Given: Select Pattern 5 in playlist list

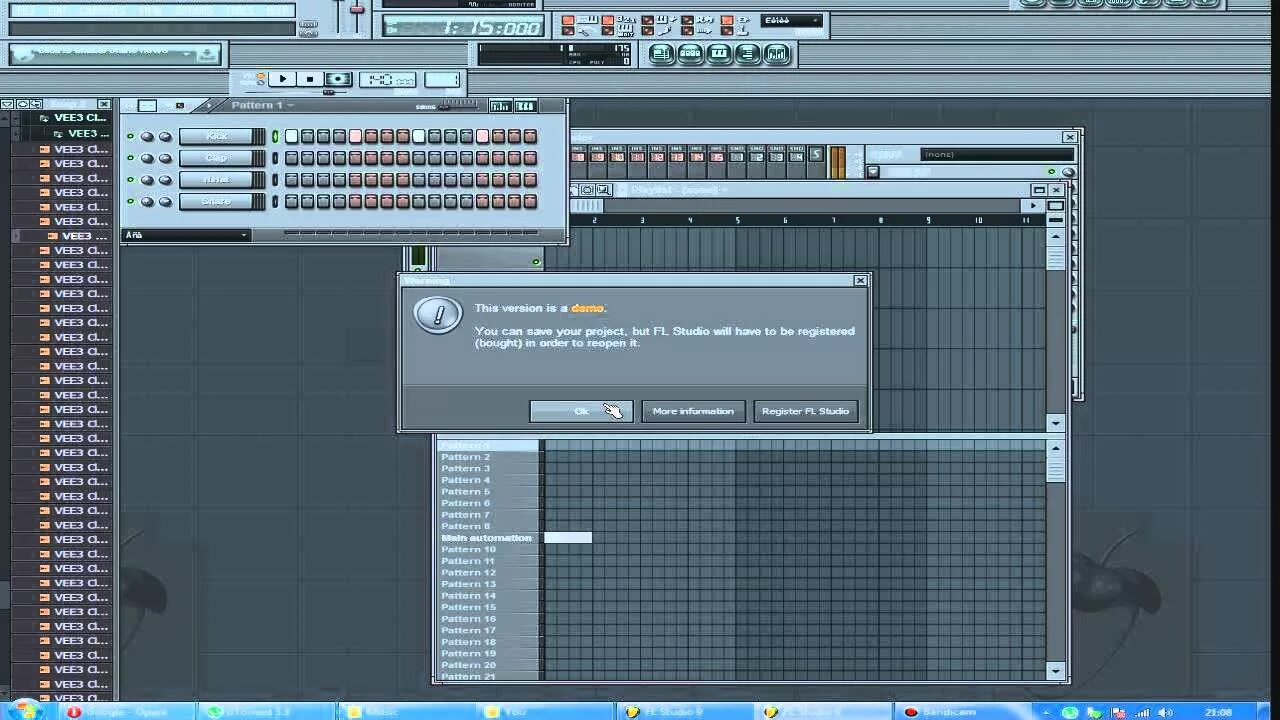Looking at the screenshot, I should click(x=488, y=492).
